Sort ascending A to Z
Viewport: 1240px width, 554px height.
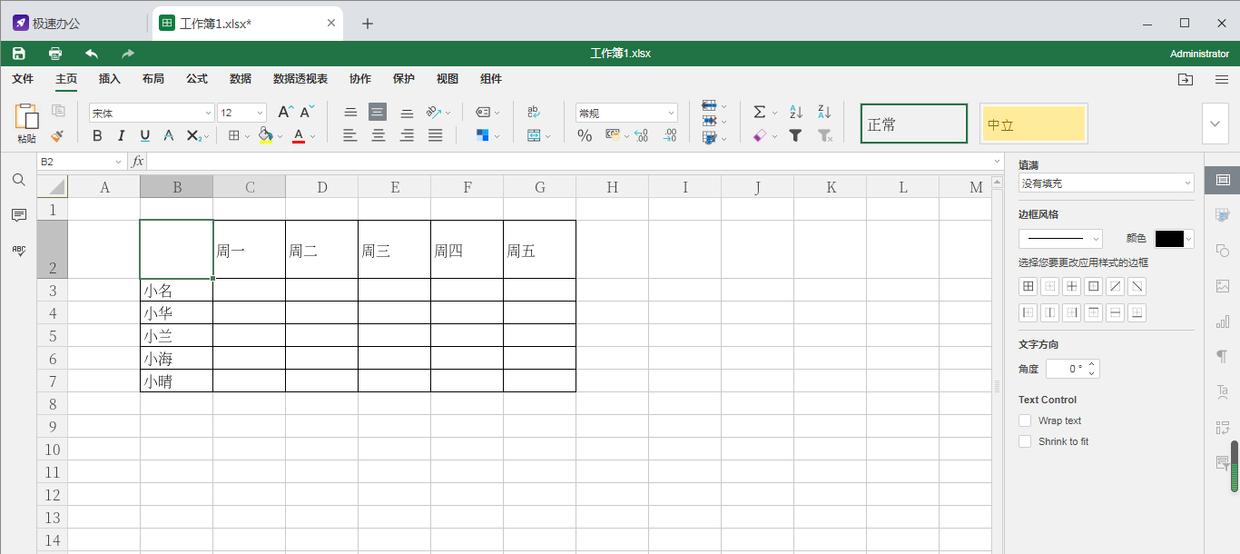[796, 112]
